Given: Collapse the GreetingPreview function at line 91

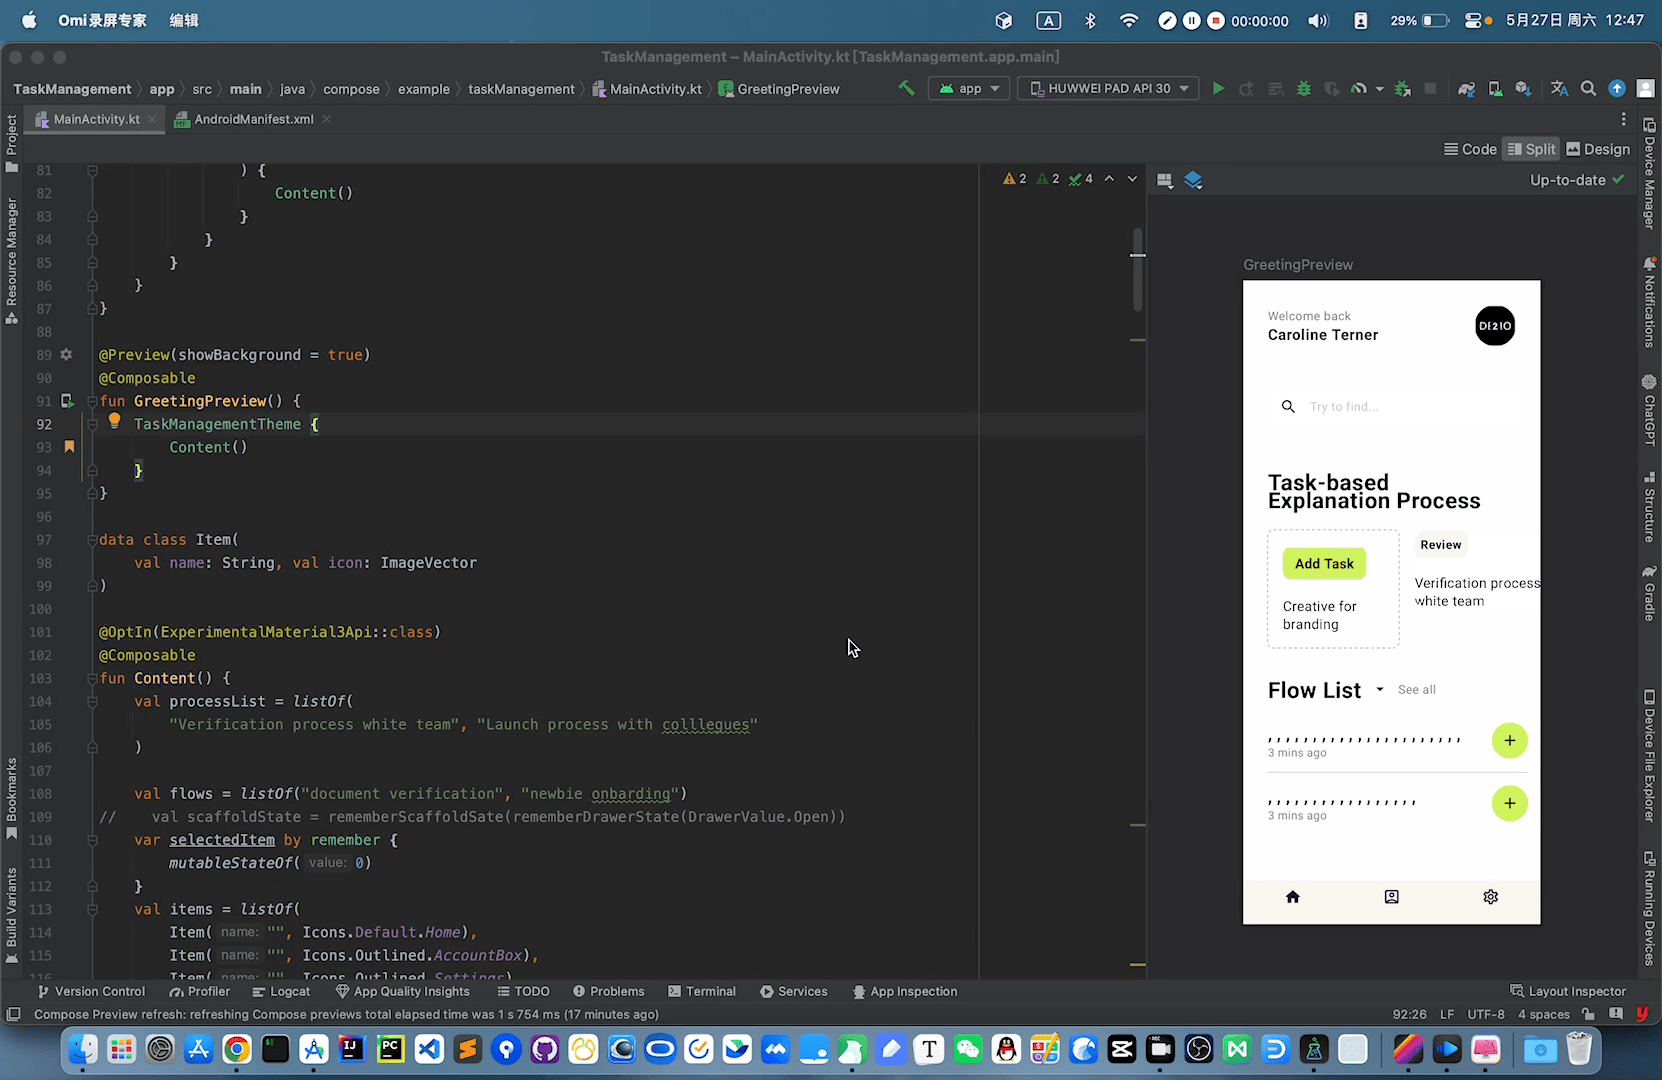Looking at the screenshot, I should (x=92, y=401).
